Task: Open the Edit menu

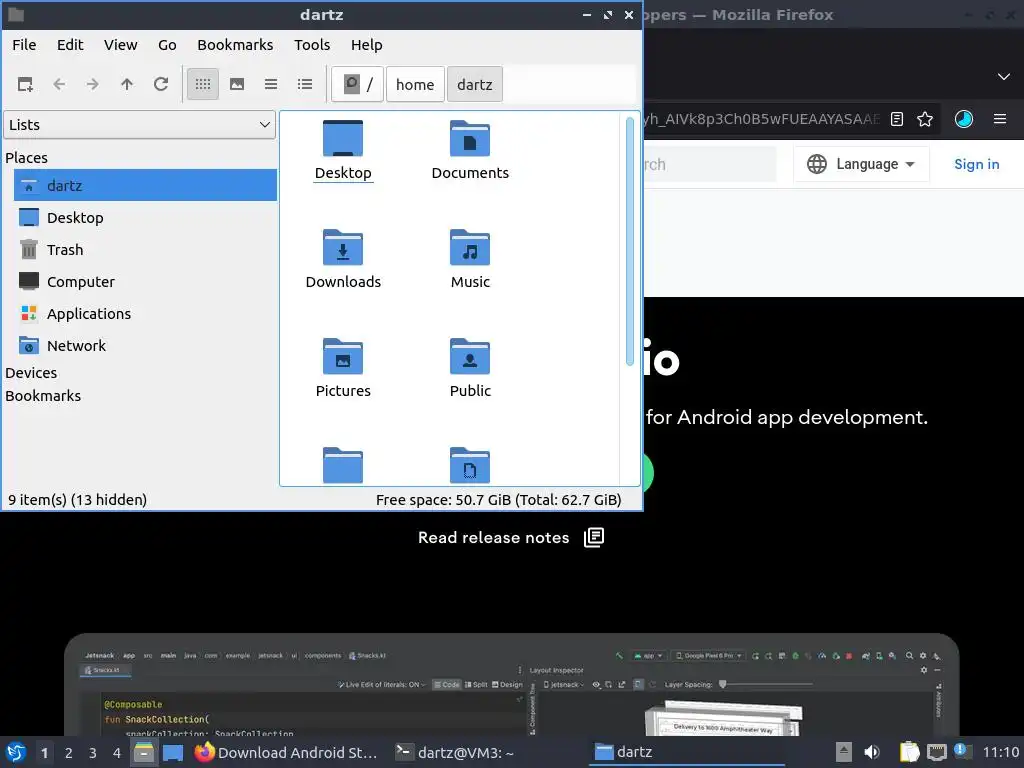Action: coord(70,45)
